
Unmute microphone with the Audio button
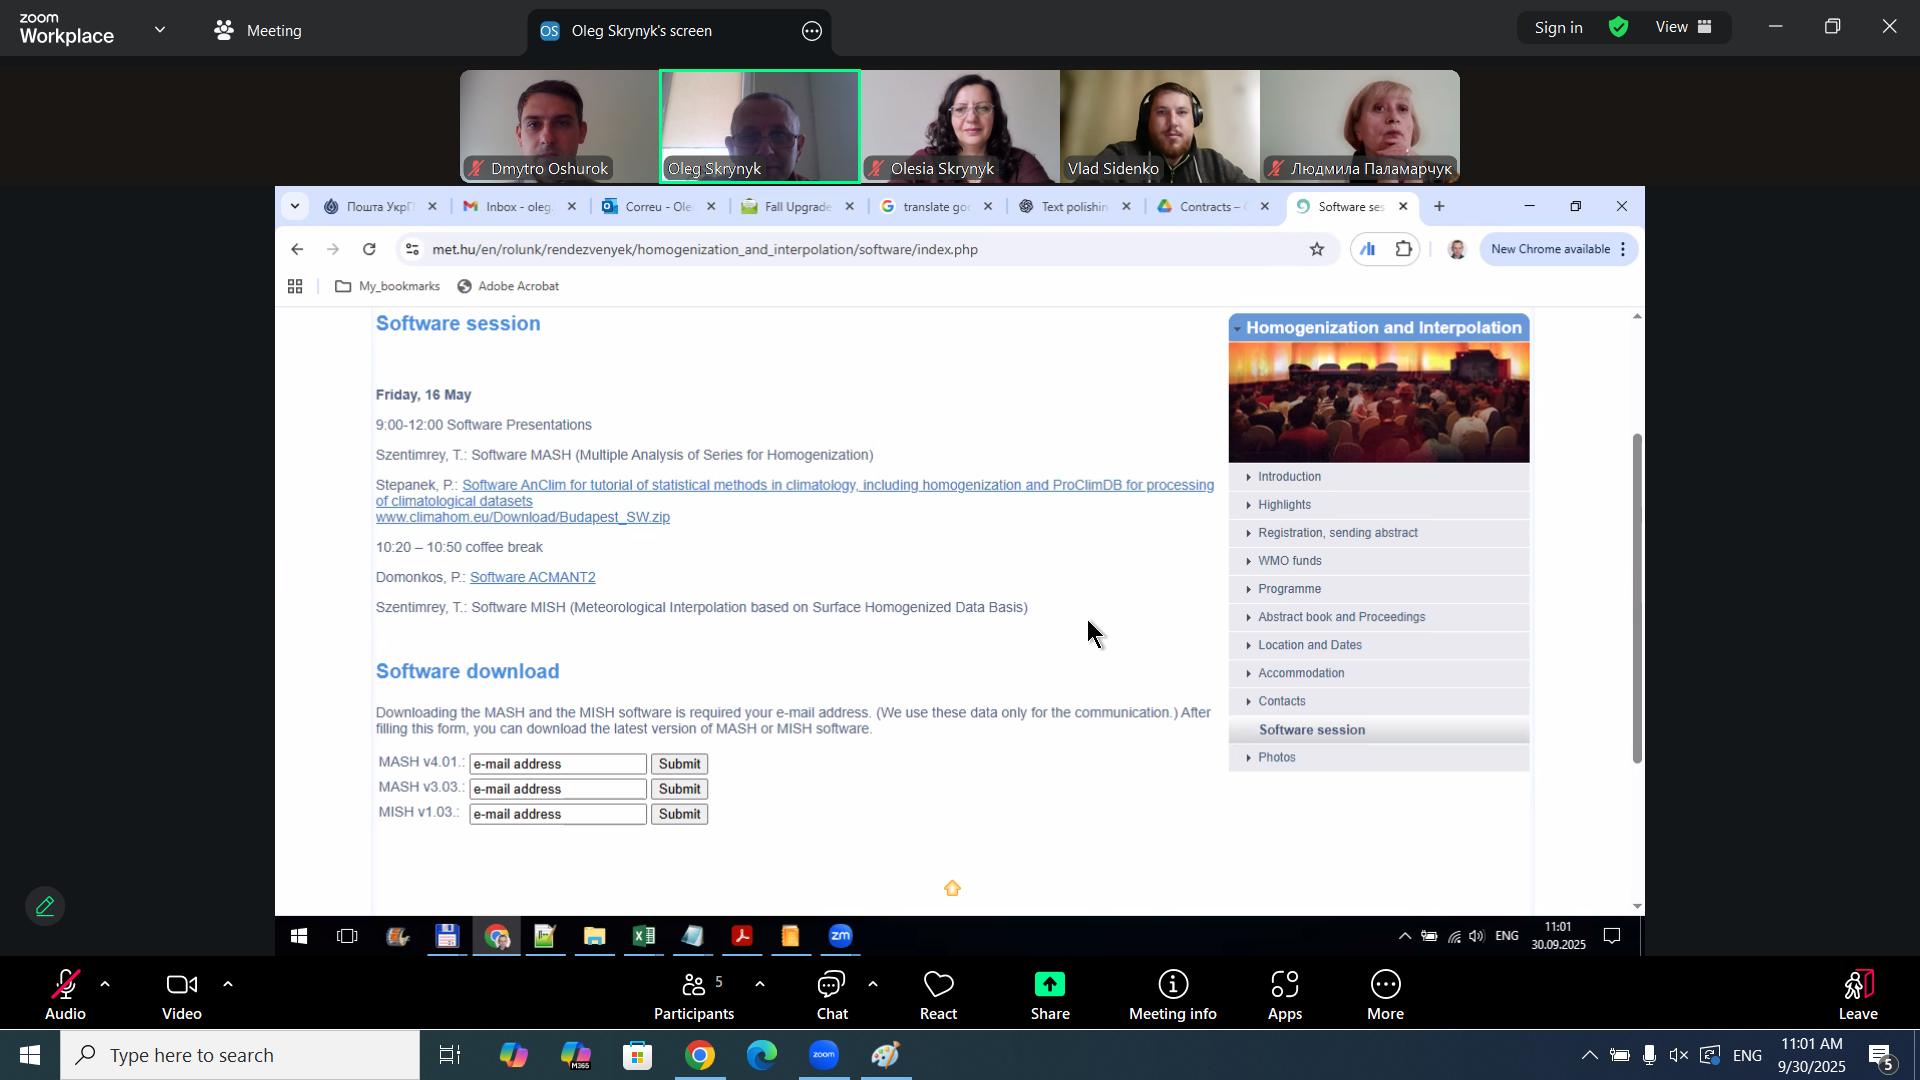(x=64, y=994)
